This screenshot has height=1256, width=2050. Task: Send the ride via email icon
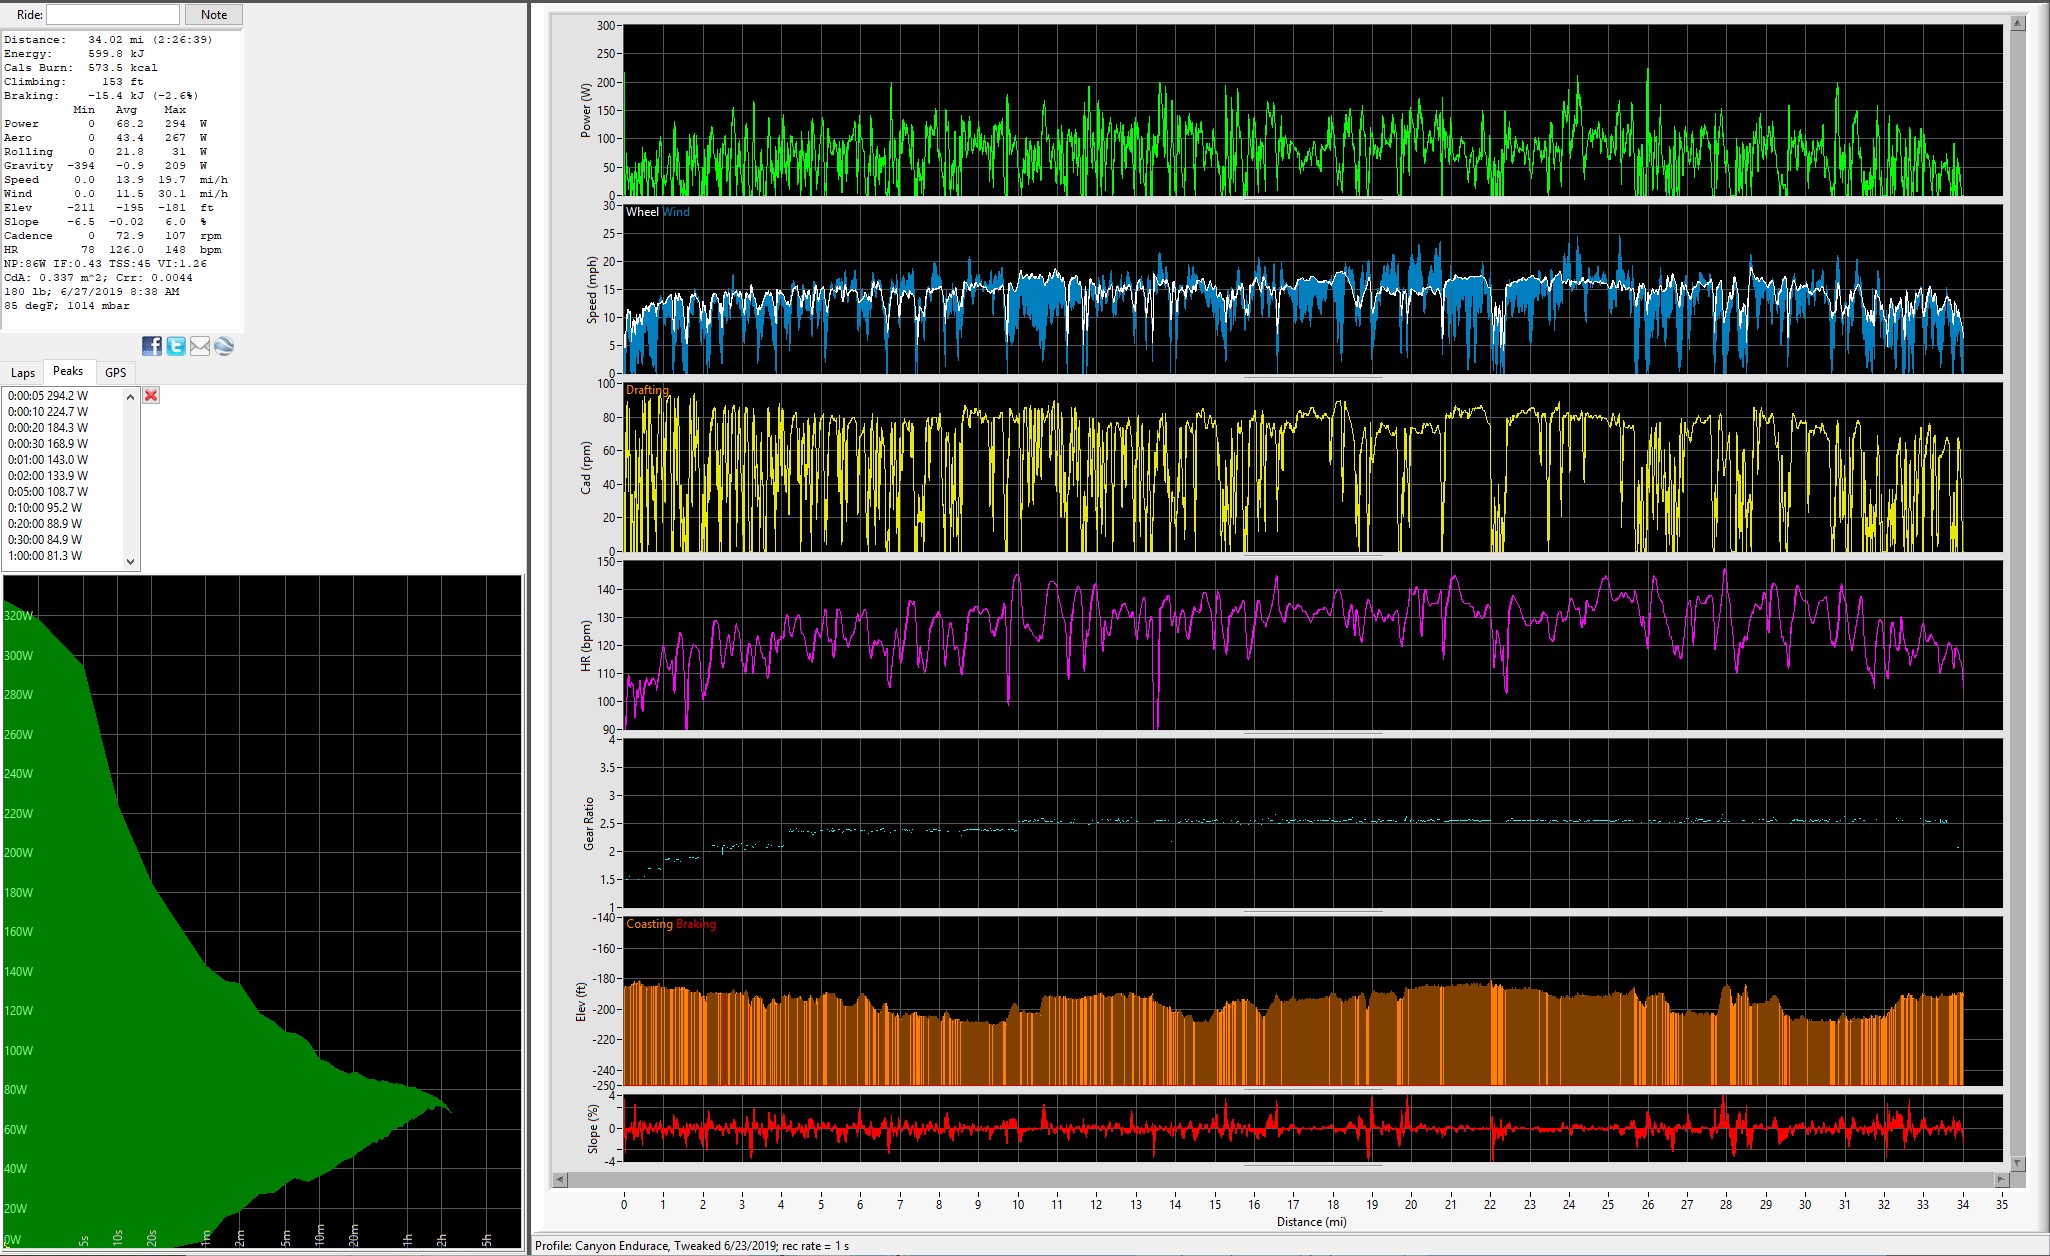tap(200, 346)
